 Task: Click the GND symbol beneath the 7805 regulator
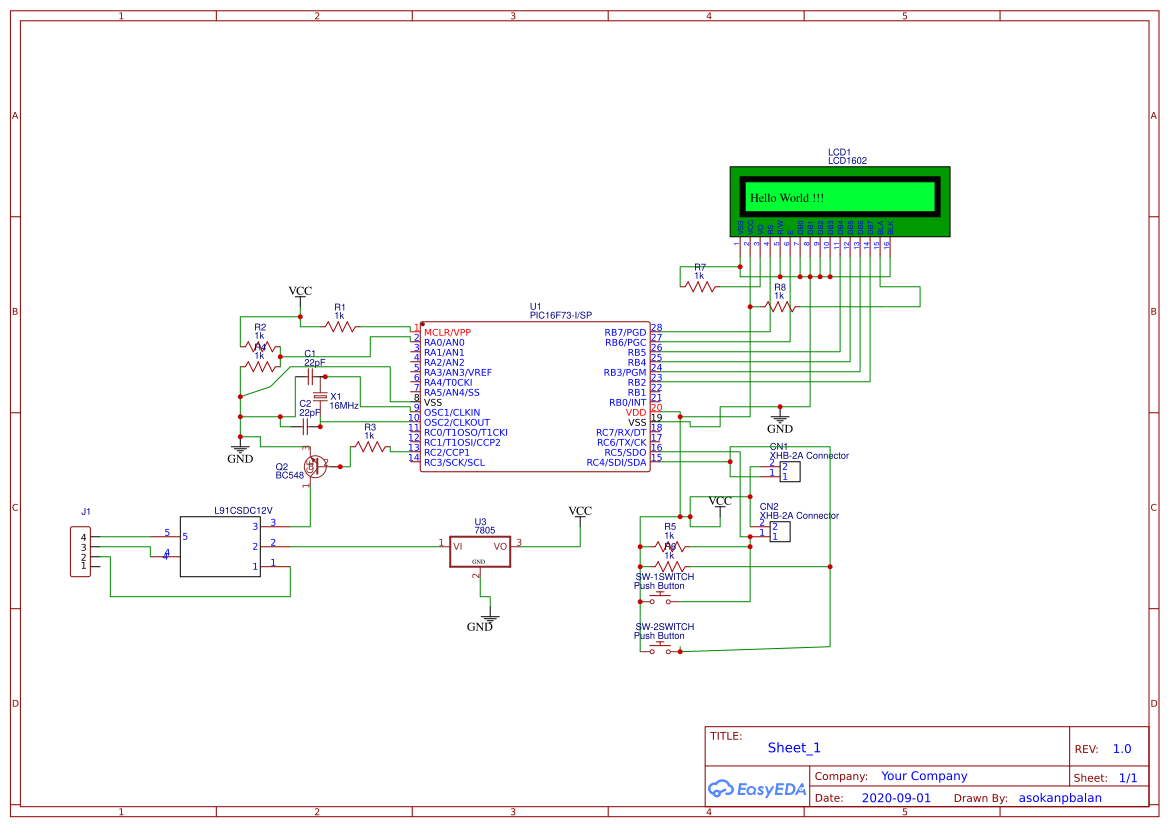point(488,619)
